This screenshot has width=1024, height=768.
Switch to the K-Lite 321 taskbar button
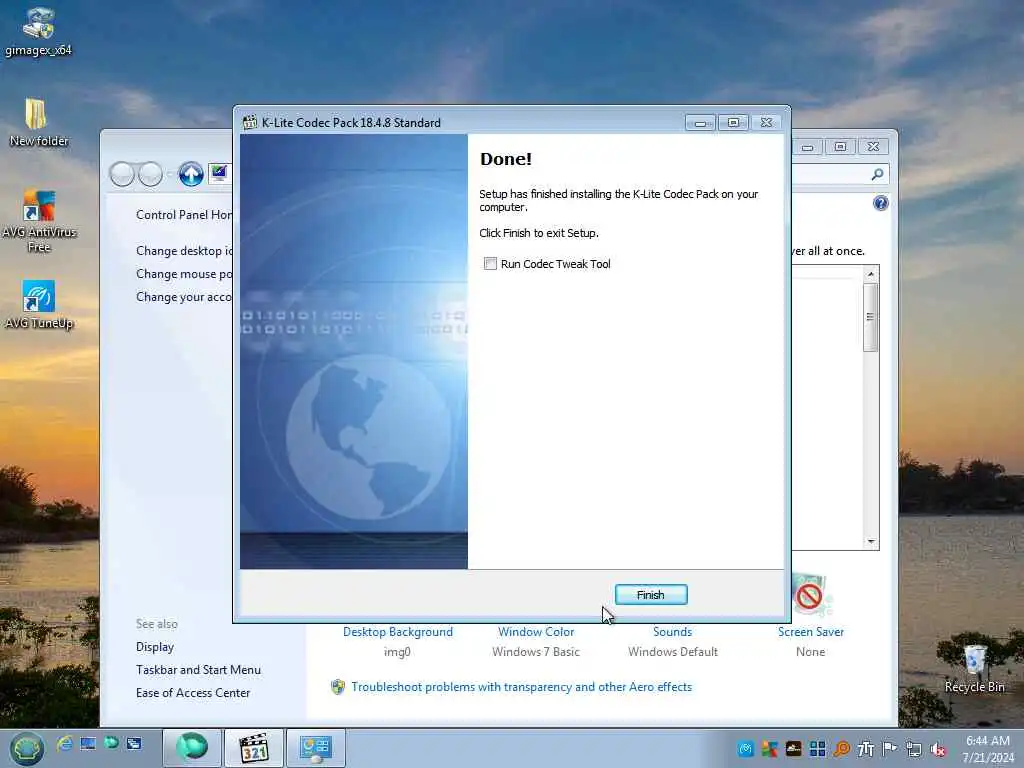click(254, 748)
